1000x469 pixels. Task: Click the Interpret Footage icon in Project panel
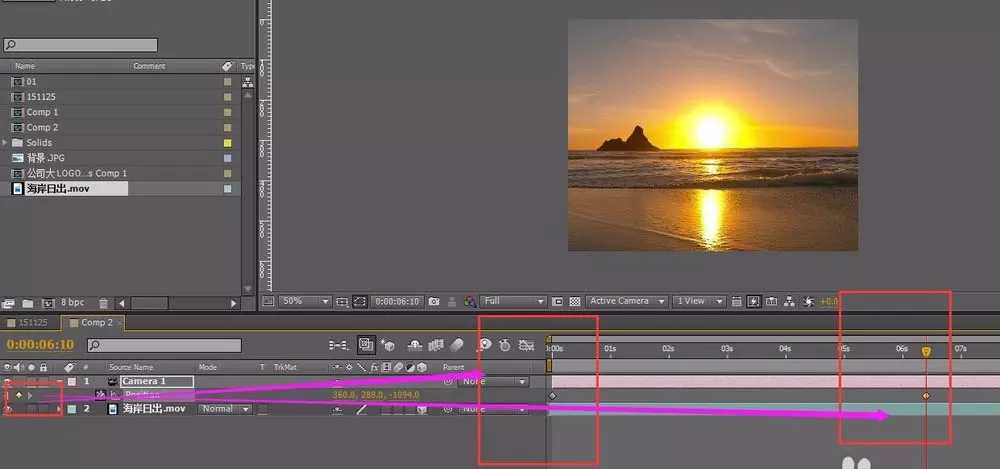[8, 304]
